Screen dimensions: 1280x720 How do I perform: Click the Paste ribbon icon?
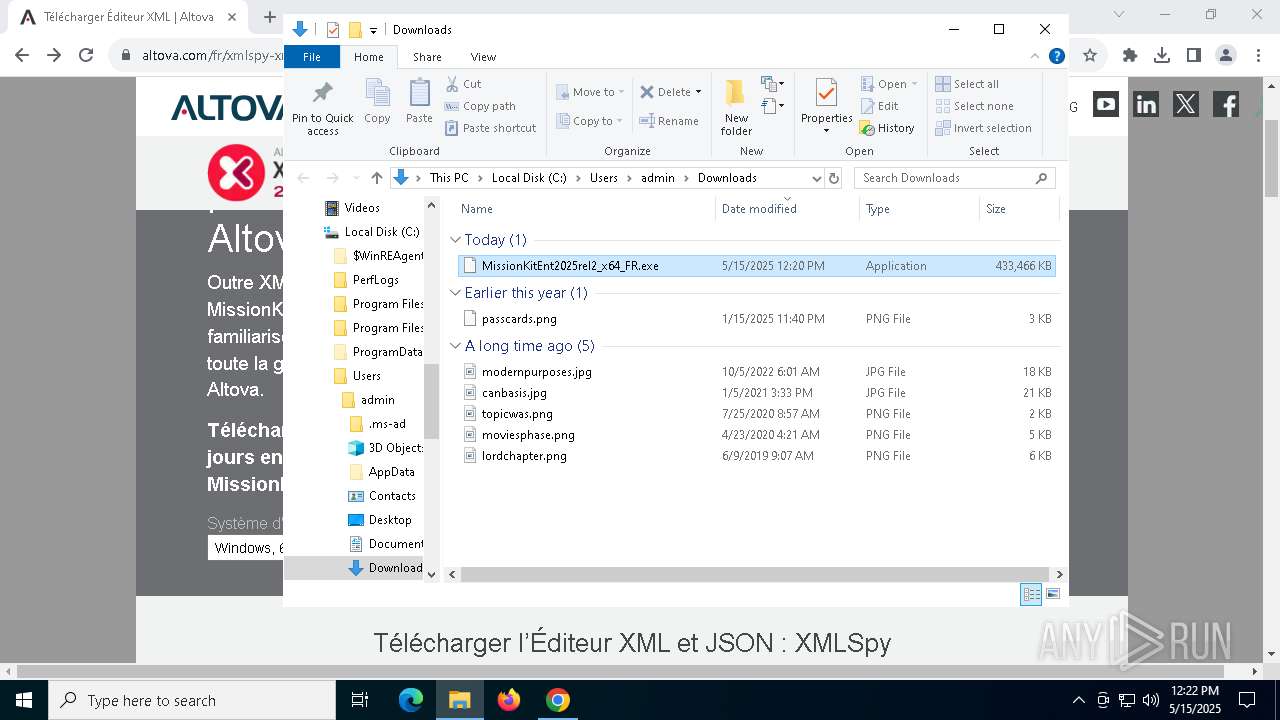tap(419, 101)
